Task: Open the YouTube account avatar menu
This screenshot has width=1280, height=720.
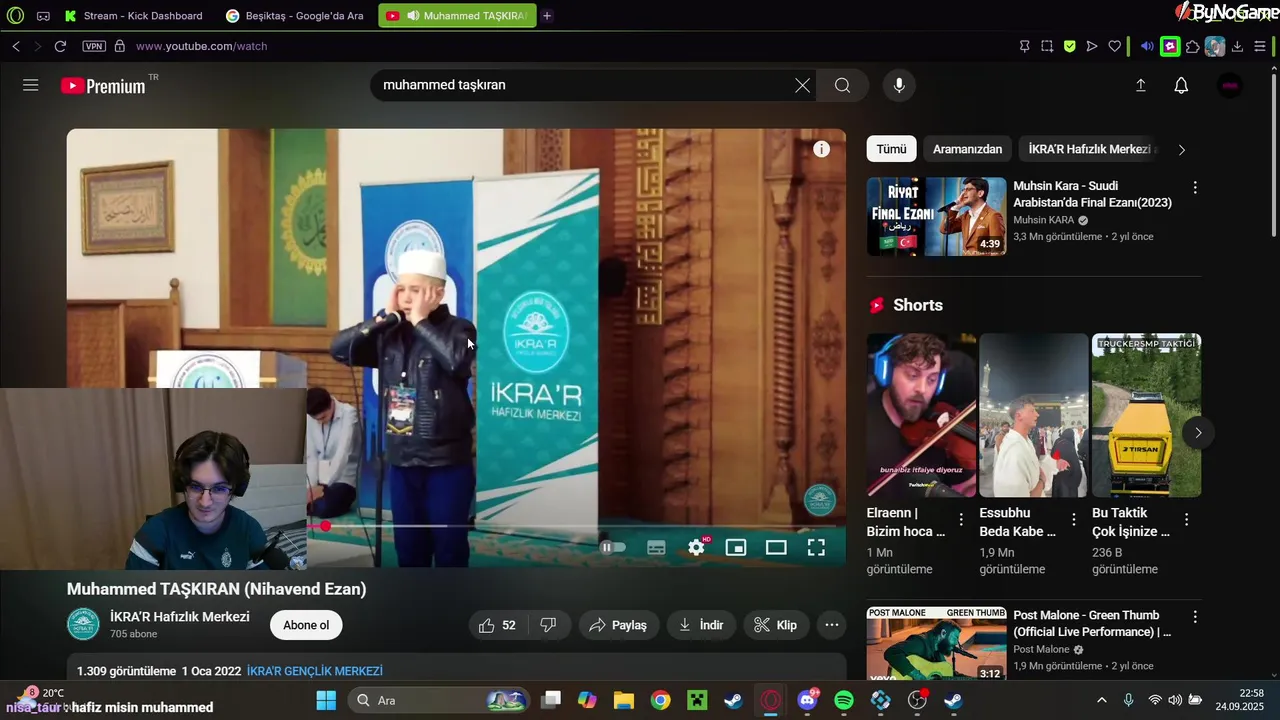Action: [1230, 86]
